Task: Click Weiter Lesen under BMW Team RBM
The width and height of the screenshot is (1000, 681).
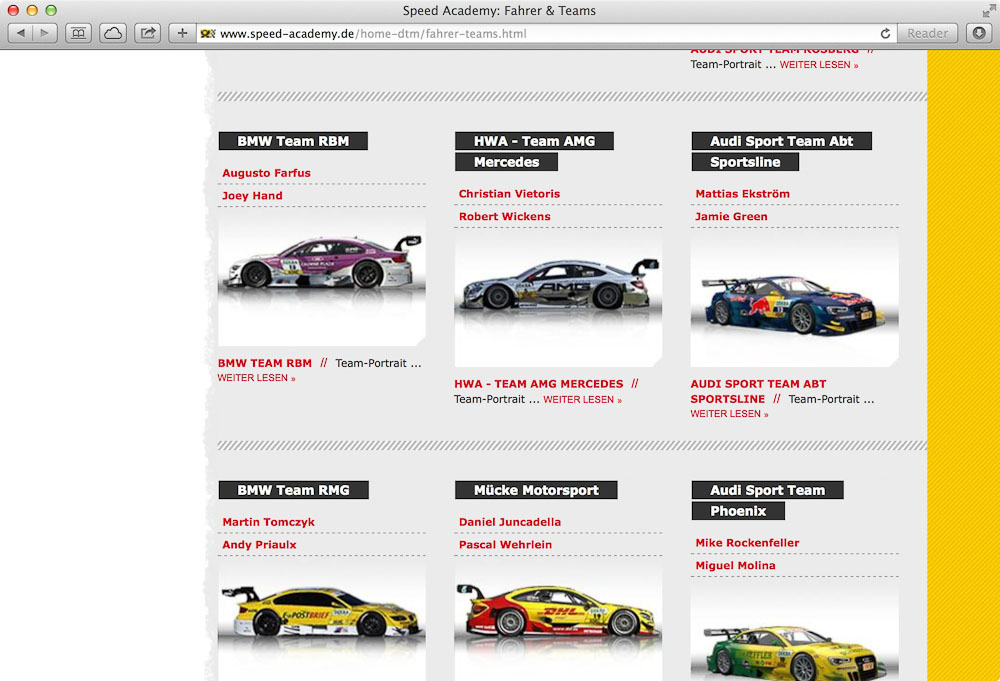Action: click(x=256, y=378)
